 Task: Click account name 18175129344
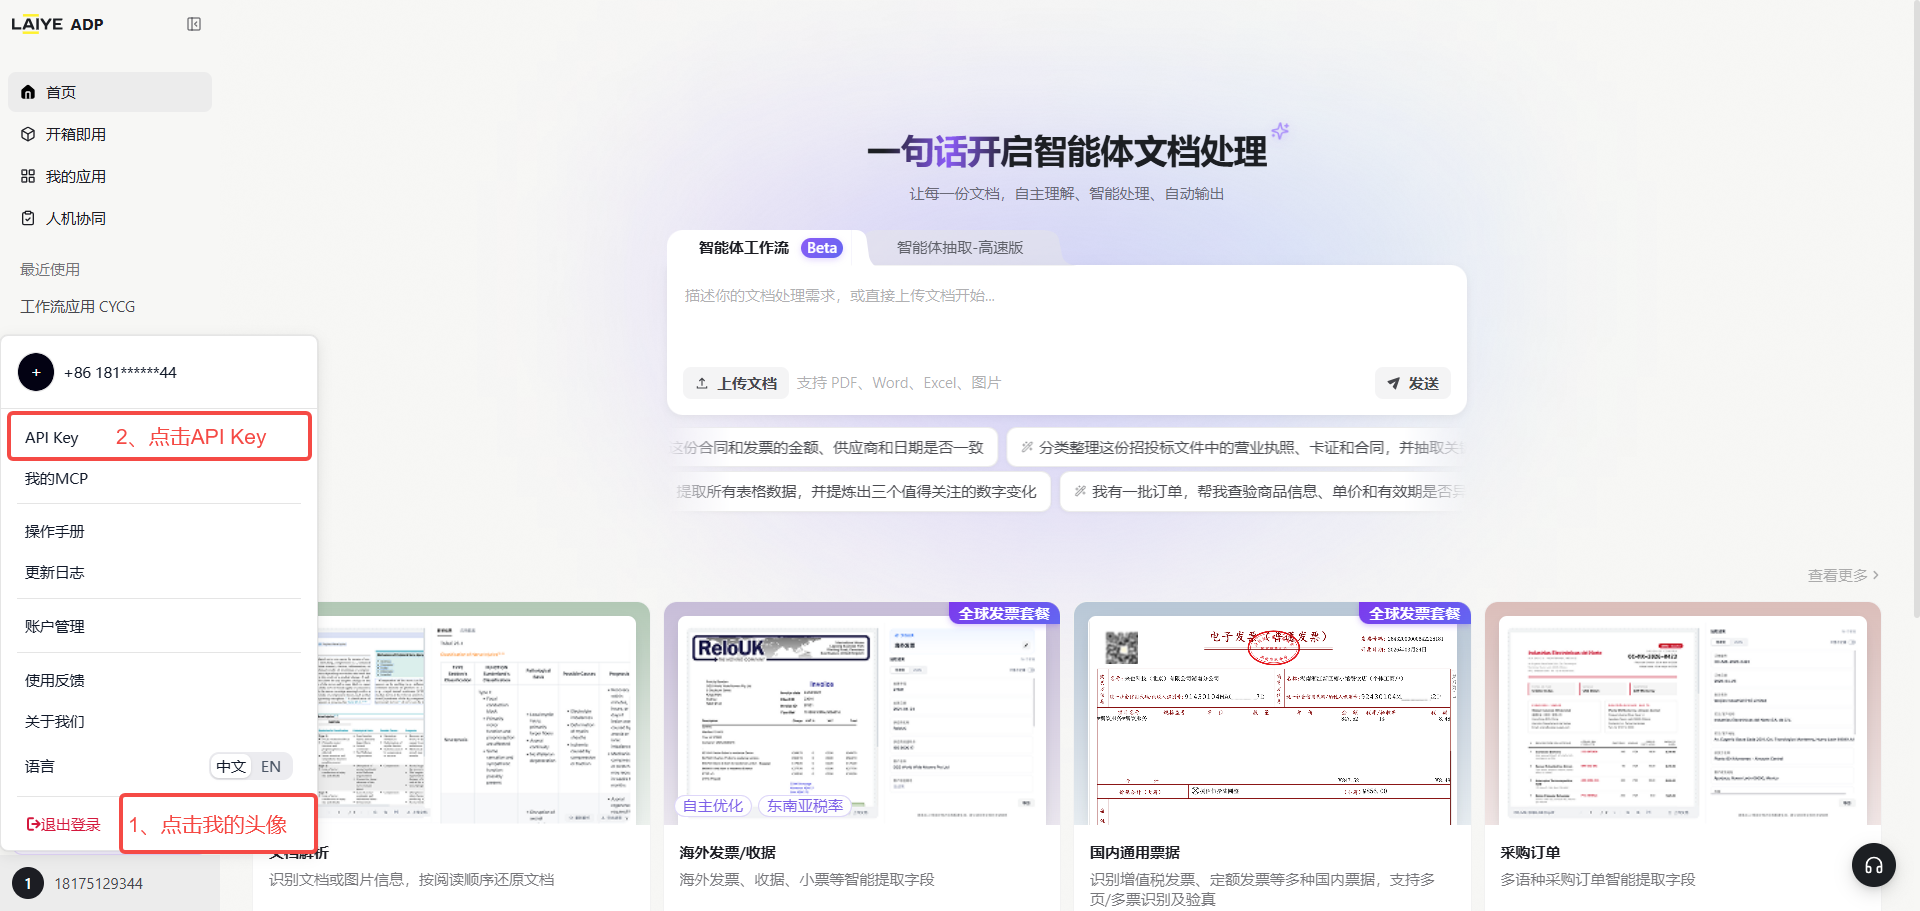coord(98,883)
